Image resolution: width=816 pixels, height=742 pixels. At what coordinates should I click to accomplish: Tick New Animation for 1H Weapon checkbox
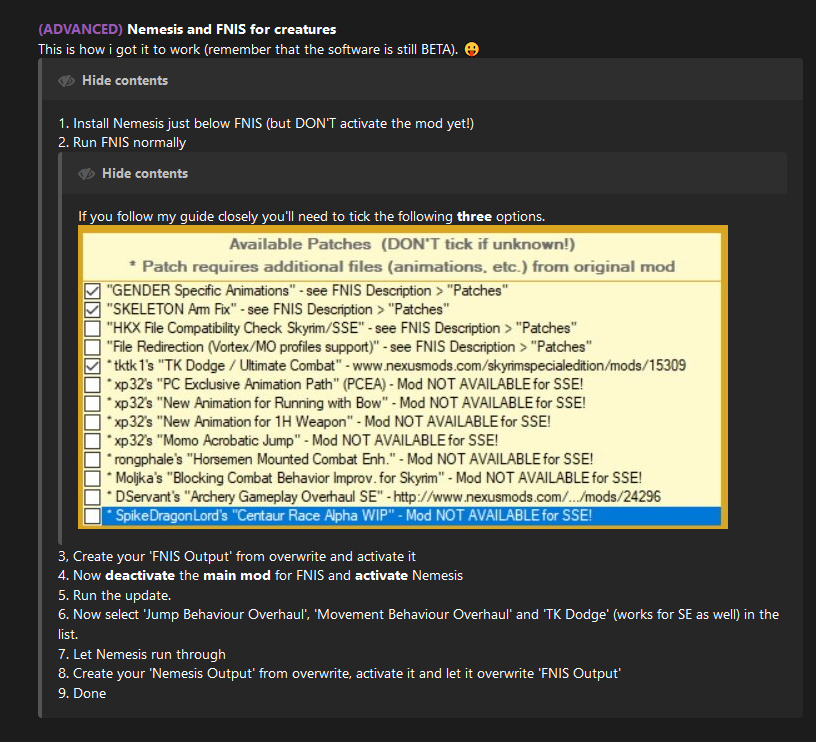tap(93, 422)
